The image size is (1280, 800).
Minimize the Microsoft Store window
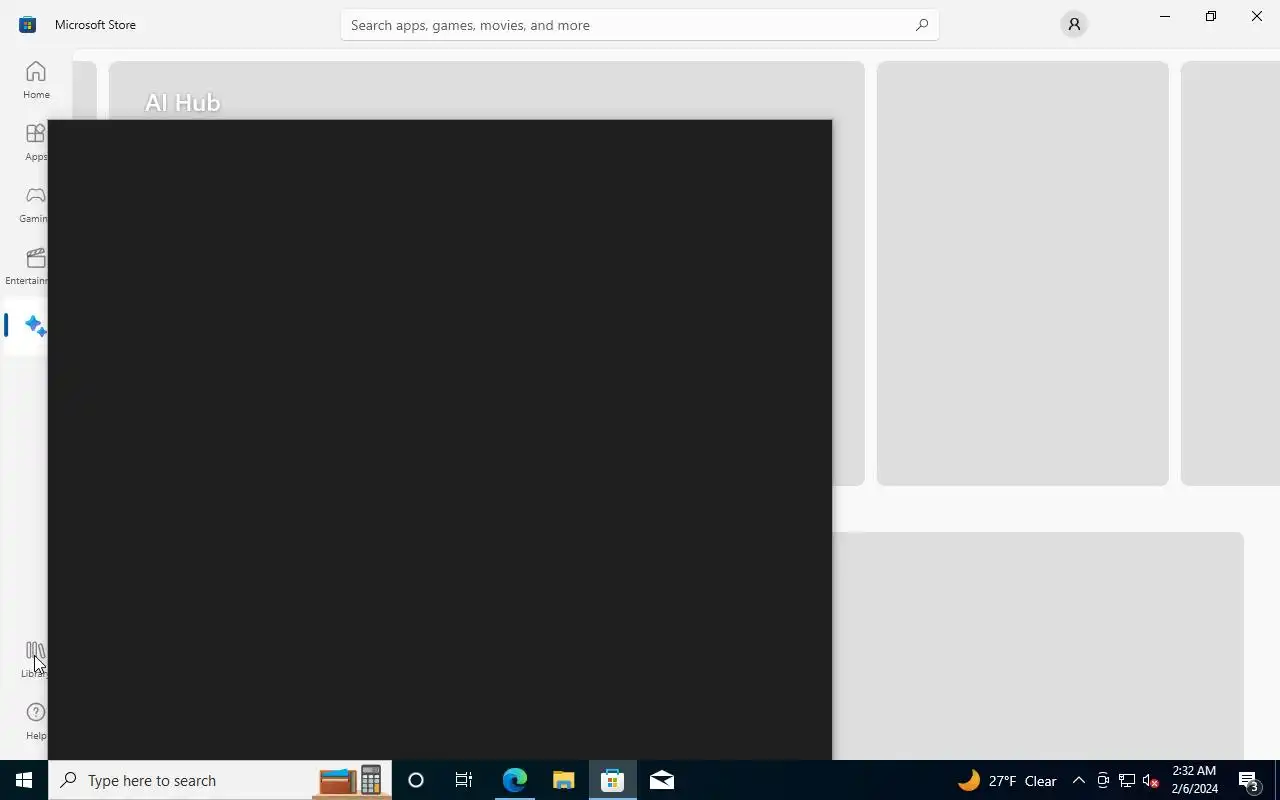pyautogui.click(x=1165, y=17)
